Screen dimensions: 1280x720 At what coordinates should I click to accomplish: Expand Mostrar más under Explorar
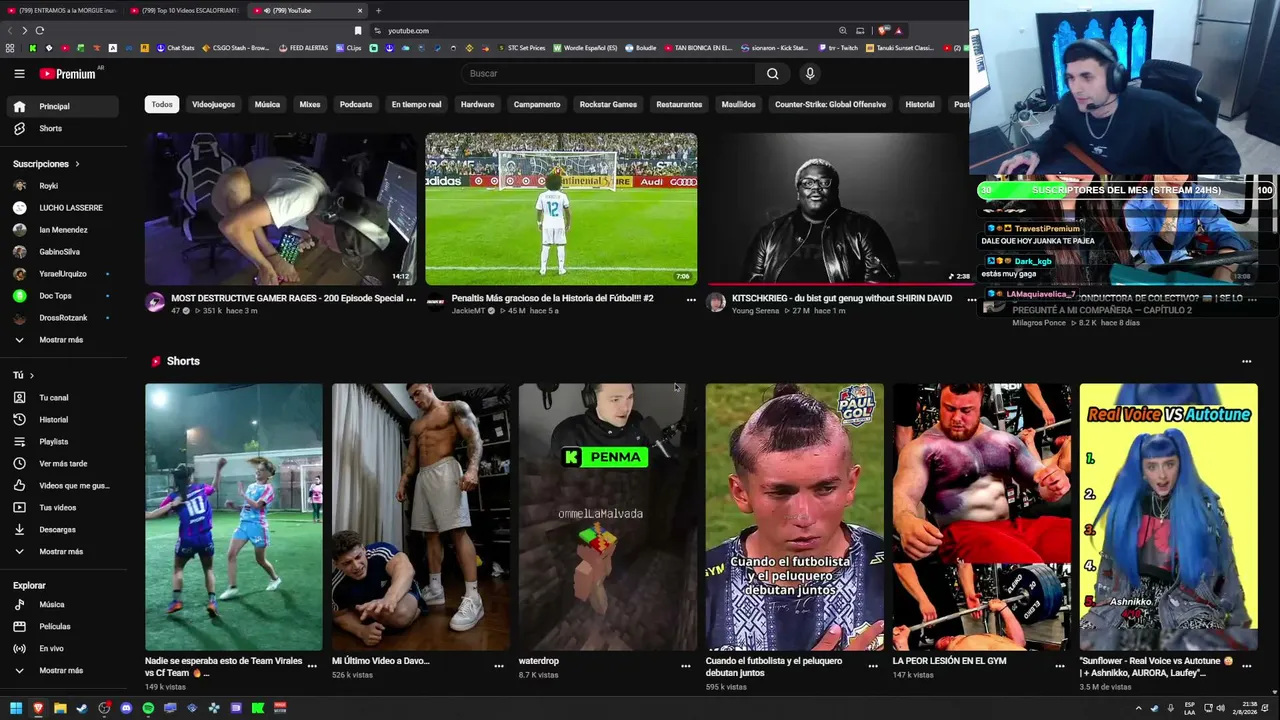[x=63, y=671]
